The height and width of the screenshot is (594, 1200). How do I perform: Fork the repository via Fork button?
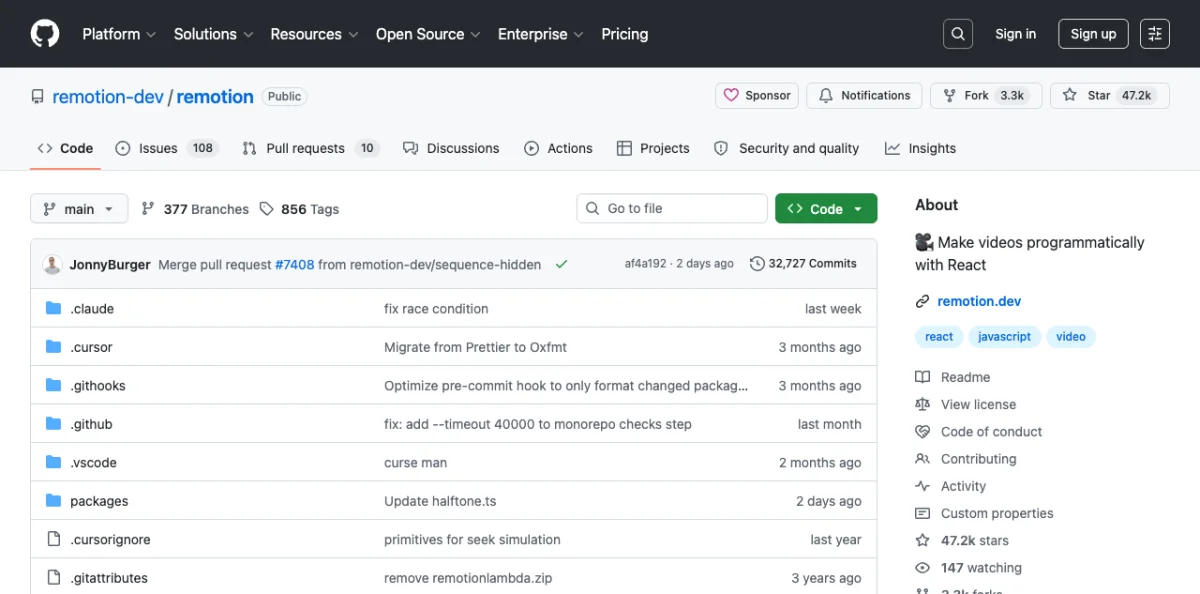click(x=986, y=96)
